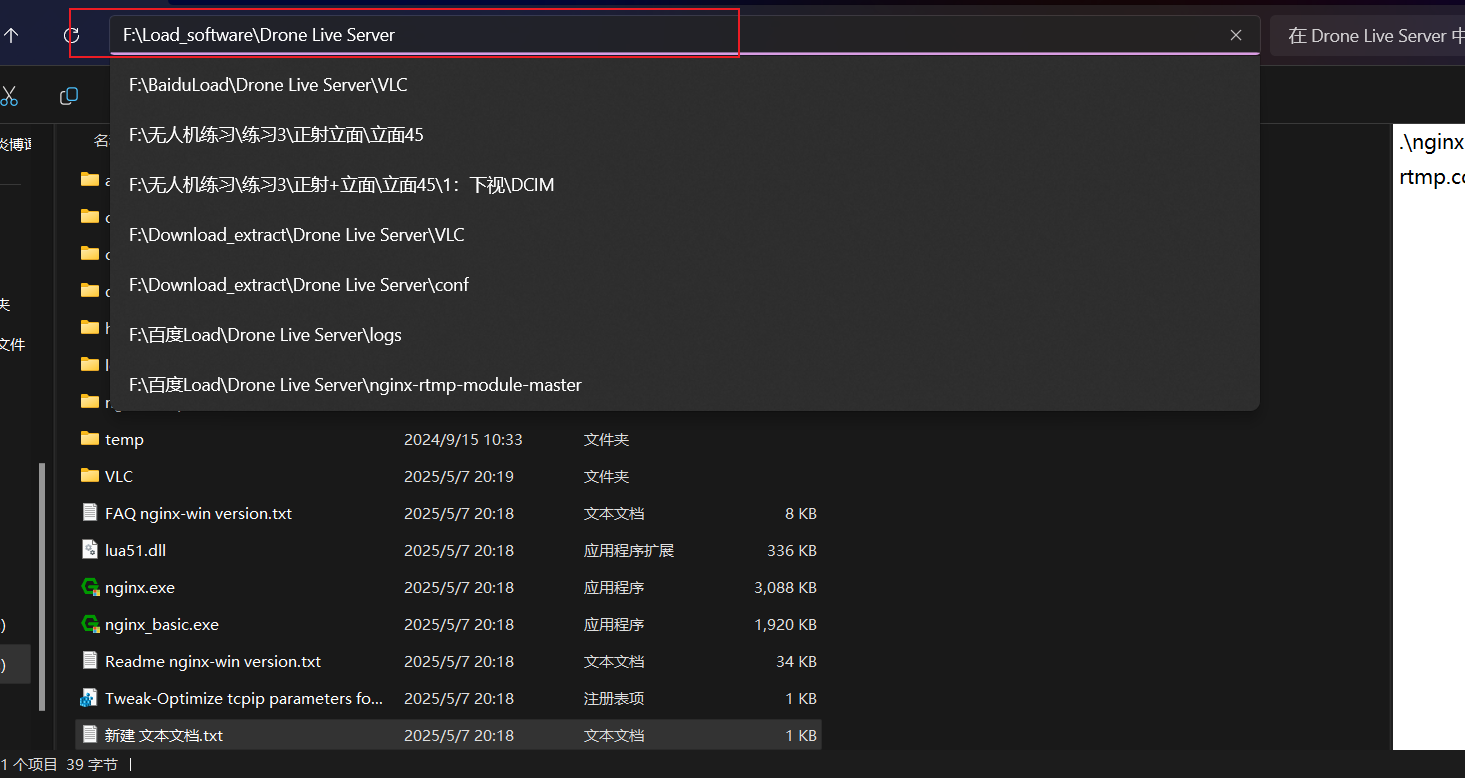Select the file name nginx_basic.exe

[162, 624]
